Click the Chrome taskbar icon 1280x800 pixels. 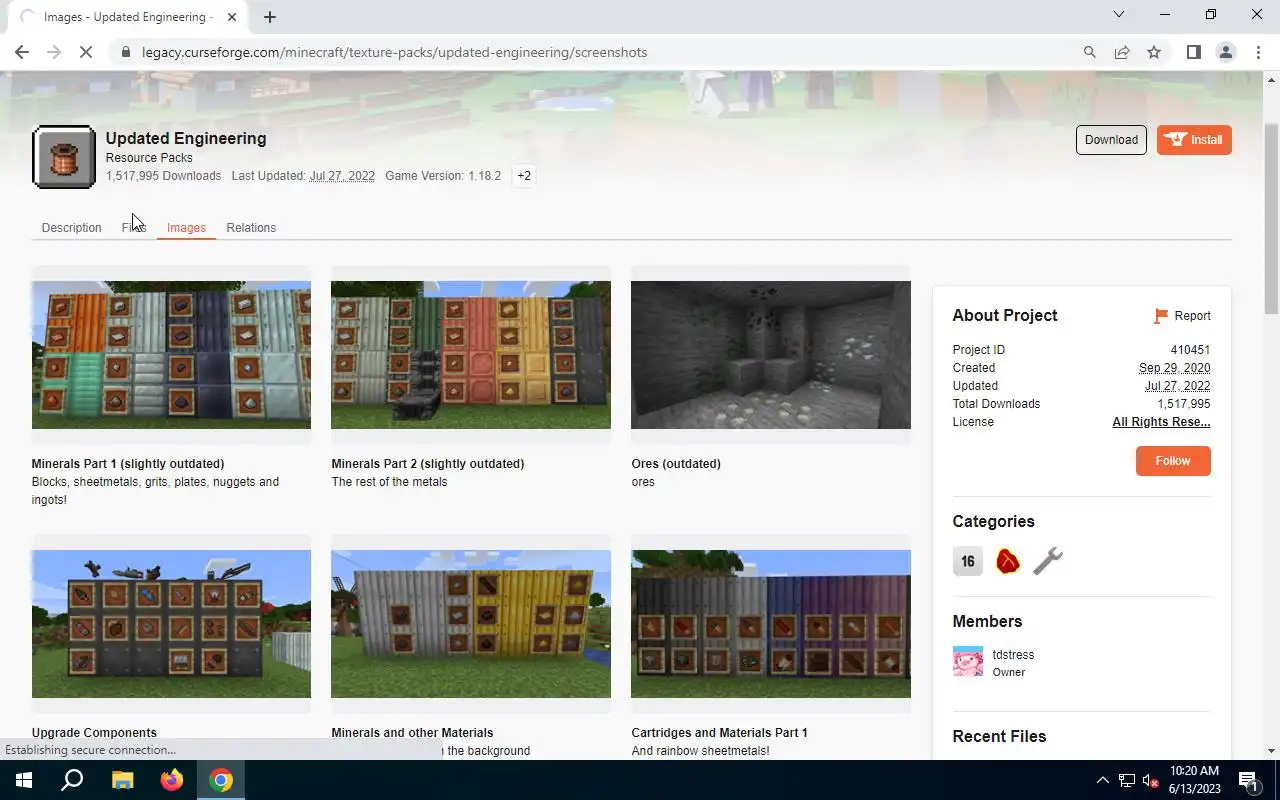(221, 780)
